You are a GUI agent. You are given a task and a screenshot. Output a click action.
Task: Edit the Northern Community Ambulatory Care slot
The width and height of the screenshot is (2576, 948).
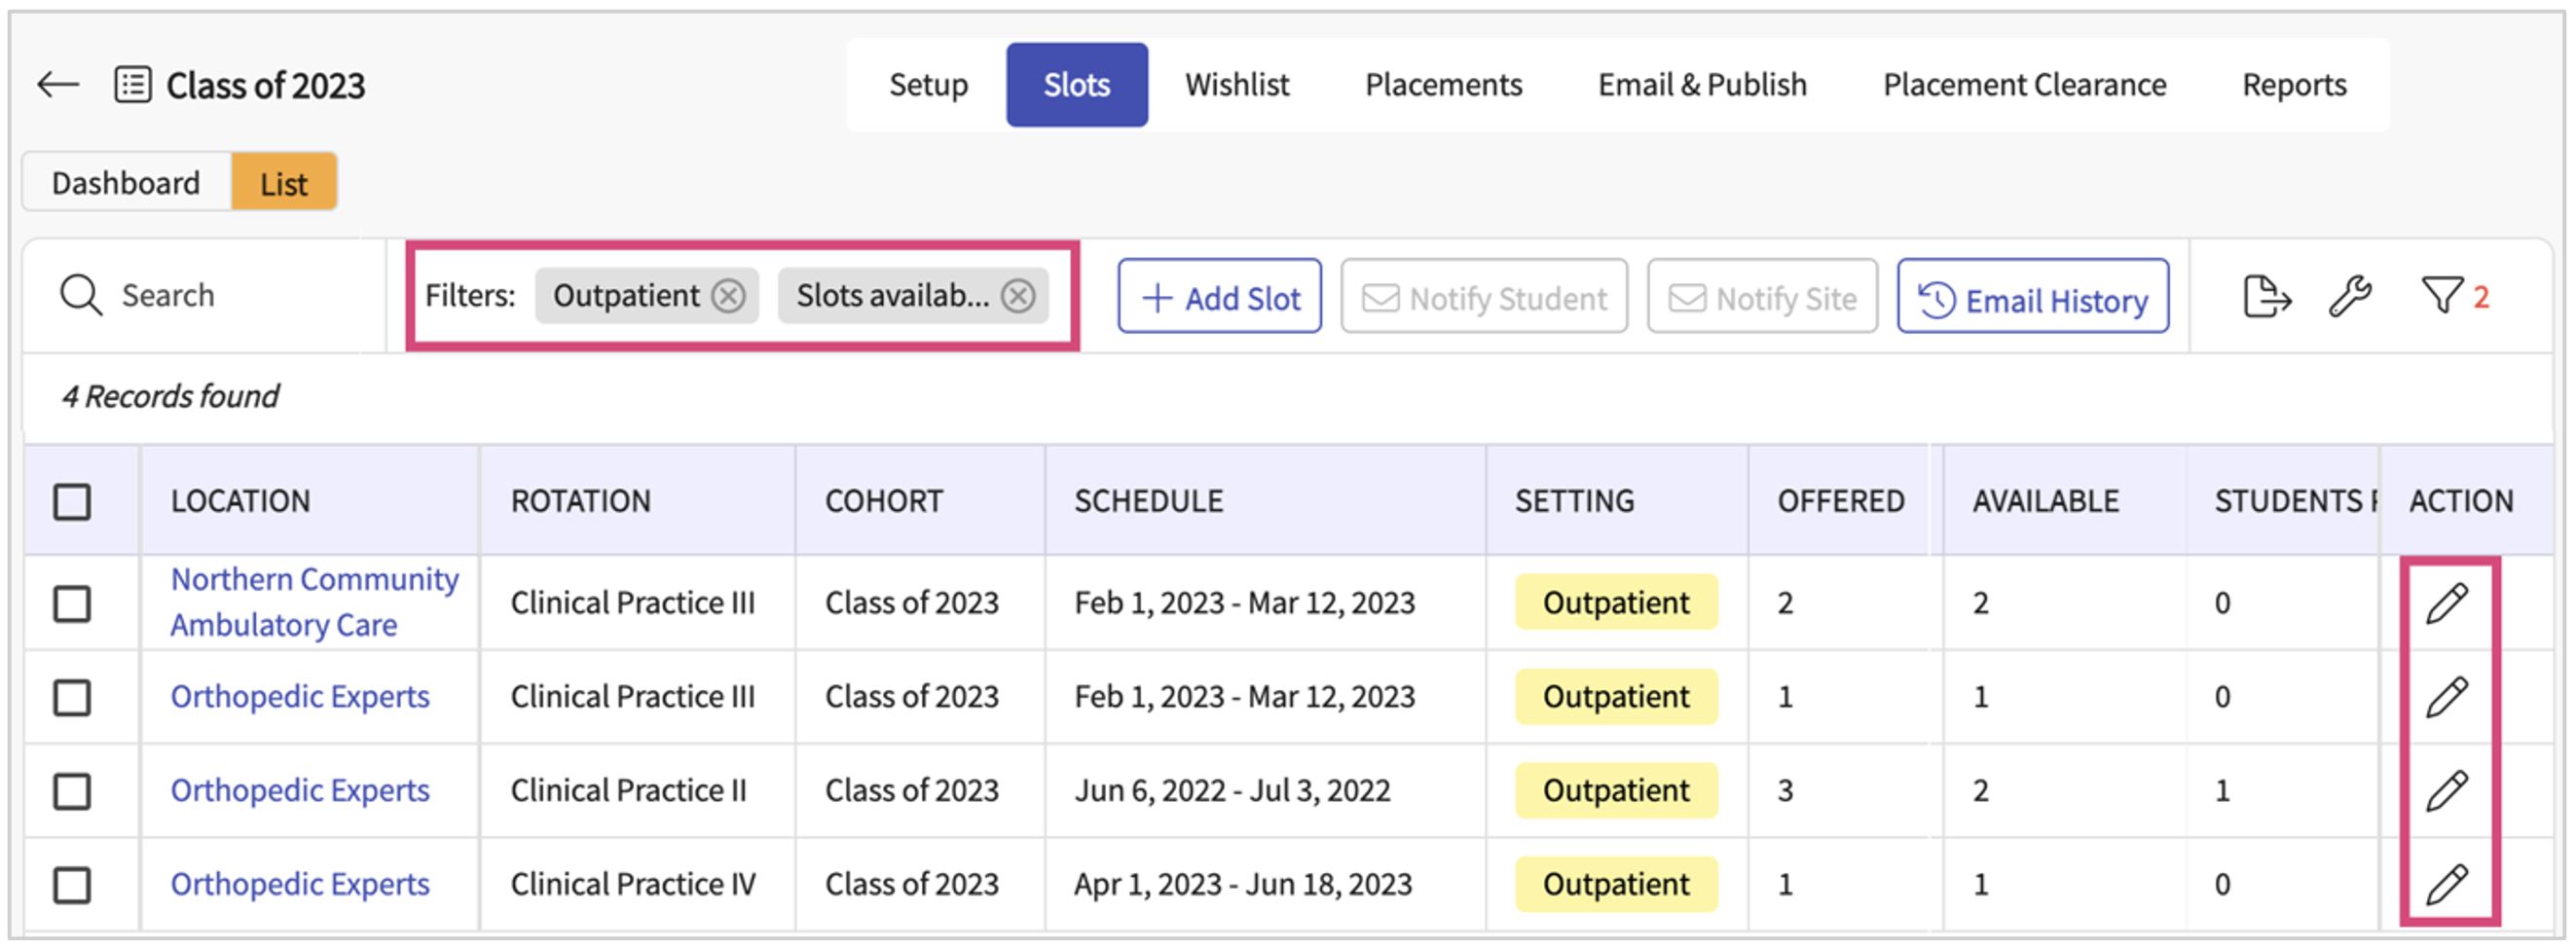[2447, 604]
